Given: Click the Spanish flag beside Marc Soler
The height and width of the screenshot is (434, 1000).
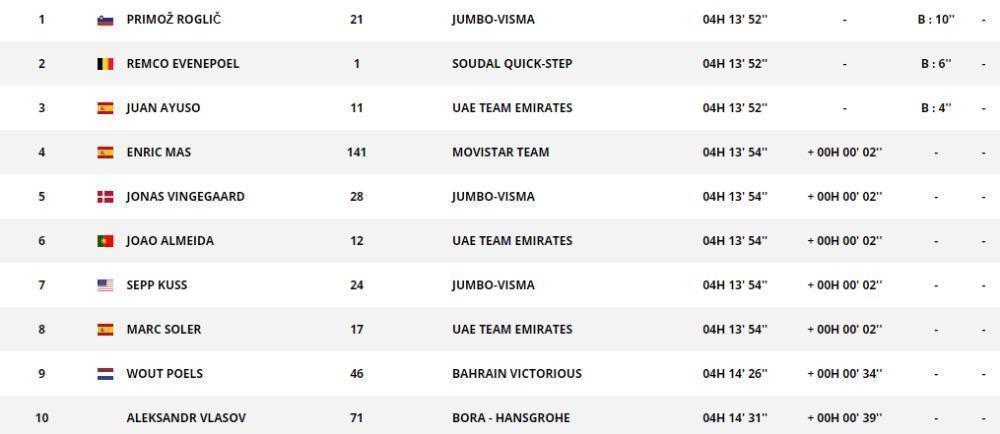Looking at the screenshot, I should pyautogui.click(x=105, y=329).
